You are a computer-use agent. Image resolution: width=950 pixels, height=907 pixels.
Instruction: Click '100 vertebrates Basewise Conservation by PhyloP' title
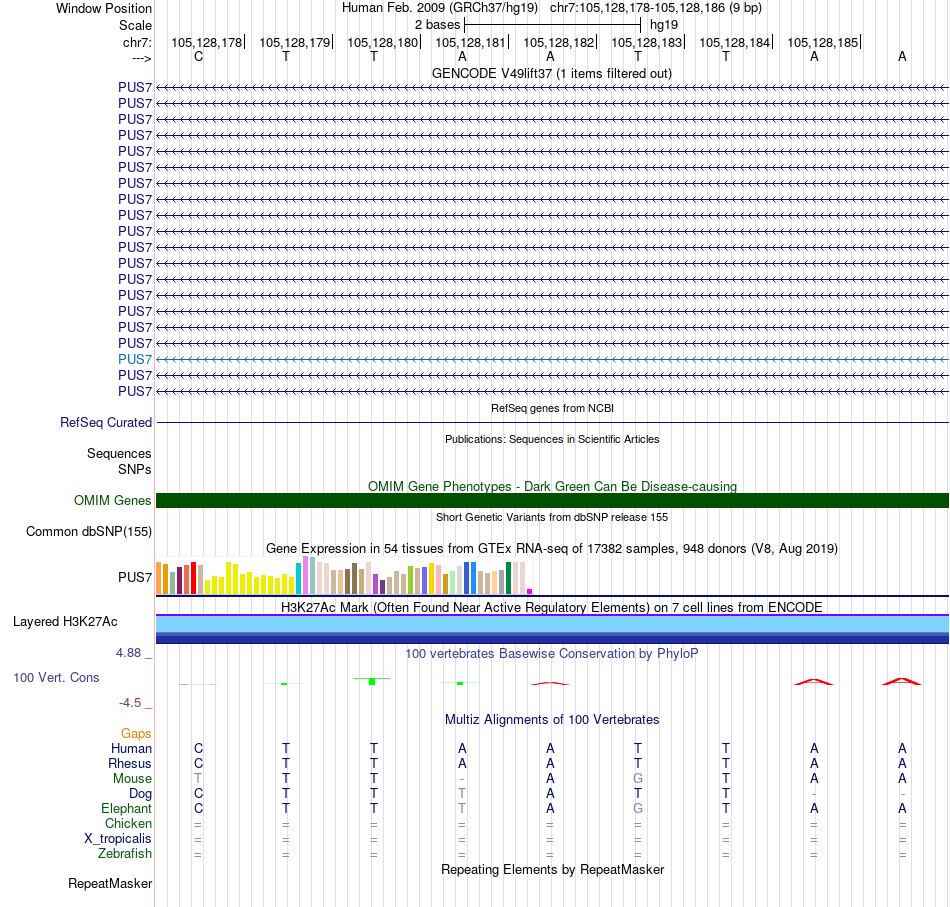point(552,654)
